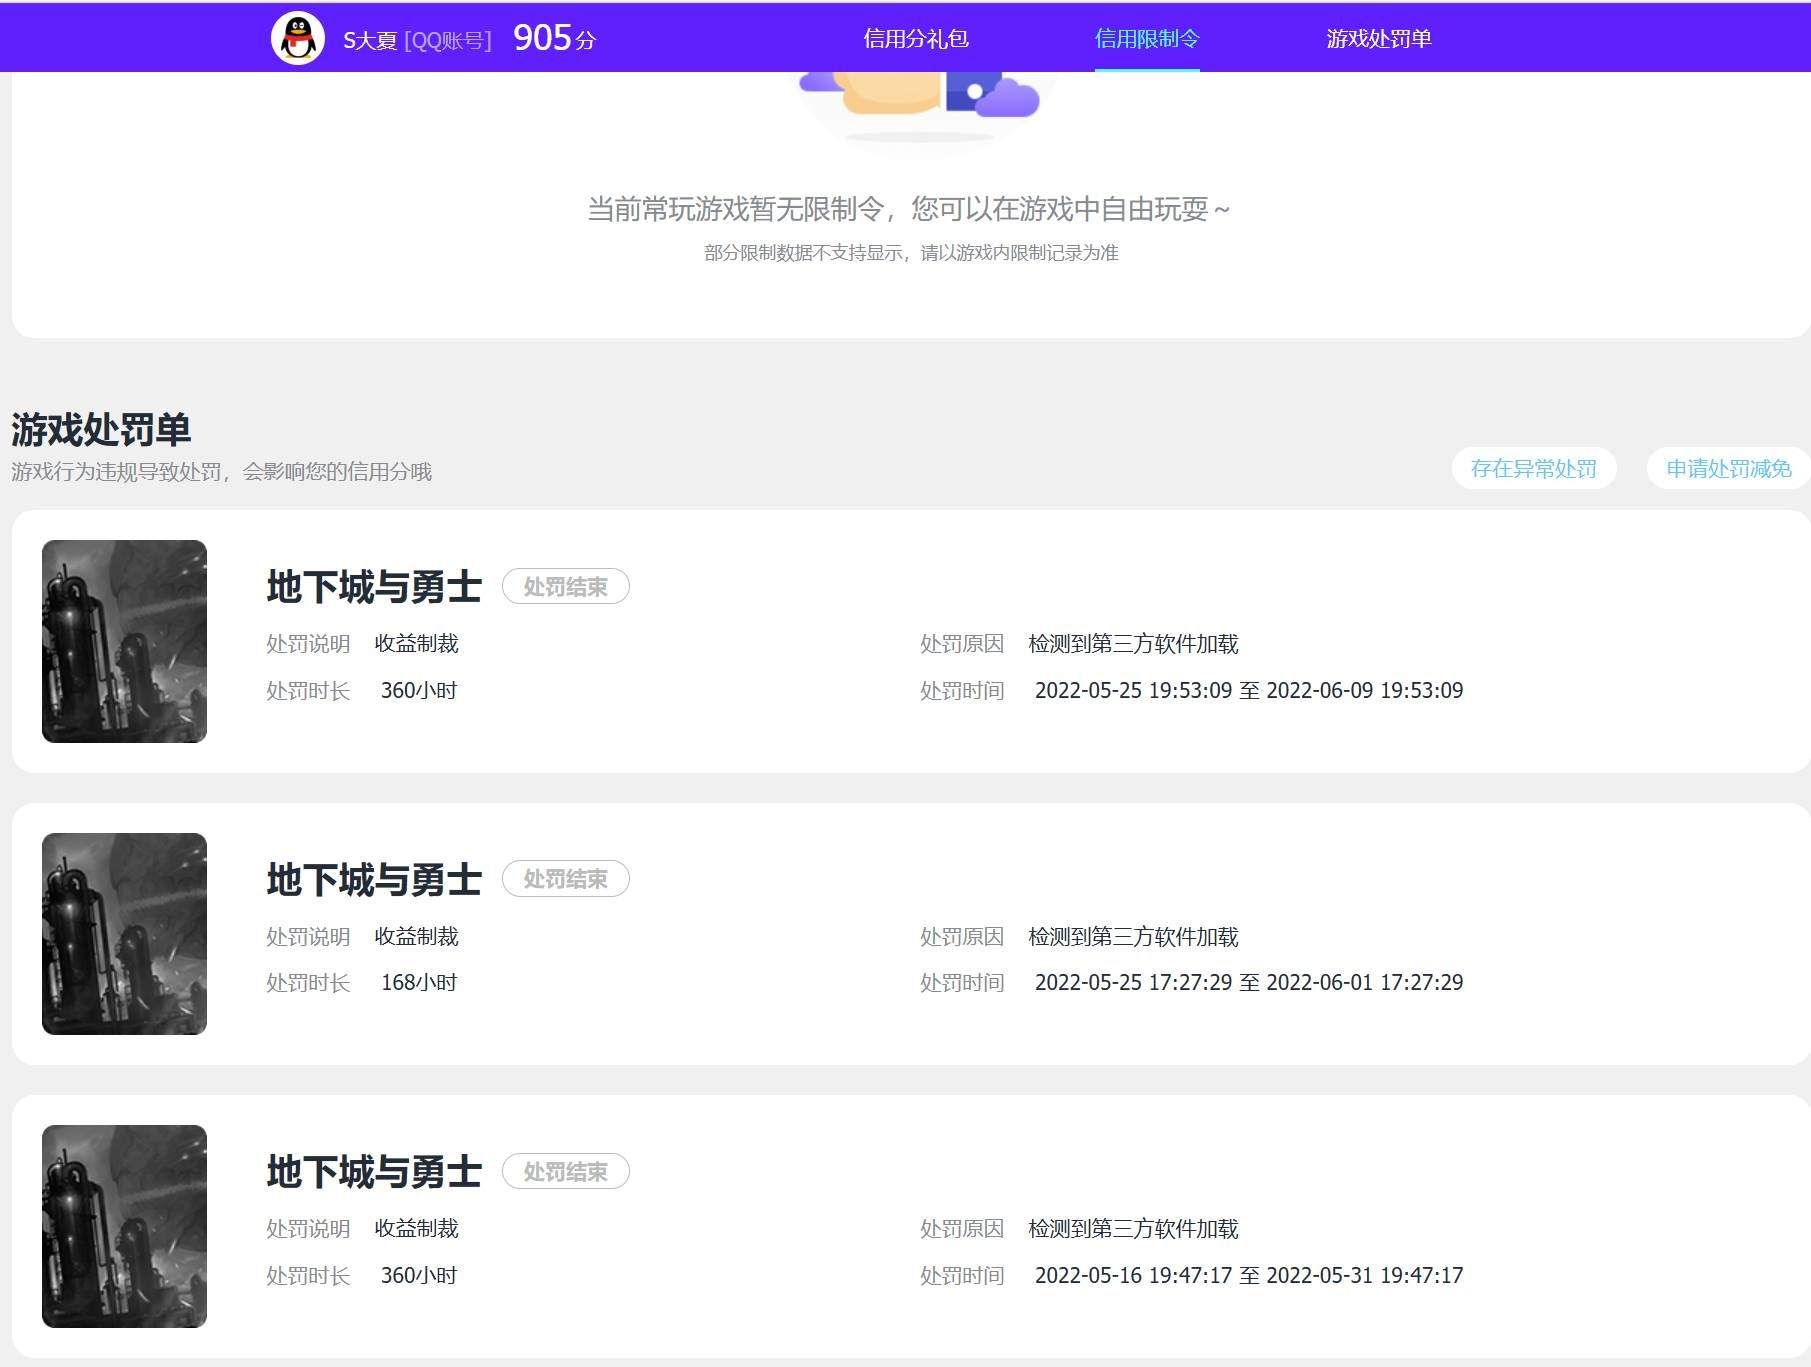Click the QQ penguin avatar icon
This screenshot has width=1811, height=1367.
(x=298, y=39)
